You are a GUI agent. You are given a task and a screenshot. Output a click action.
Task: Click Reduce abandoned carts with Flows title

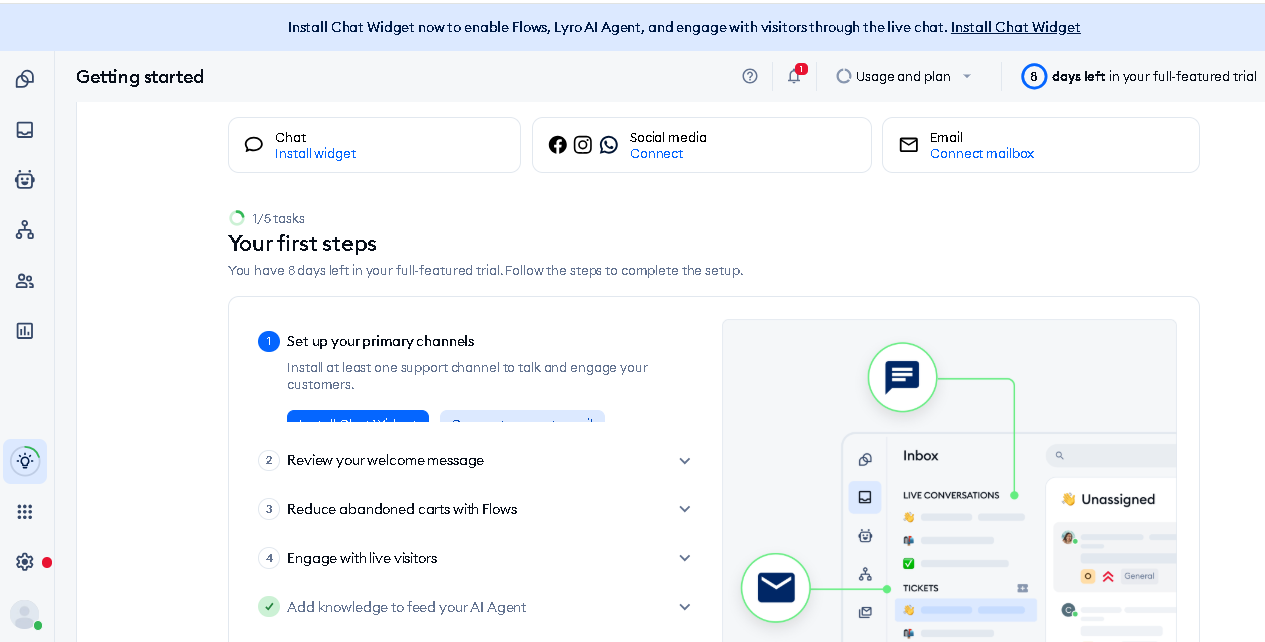[402, 508]
